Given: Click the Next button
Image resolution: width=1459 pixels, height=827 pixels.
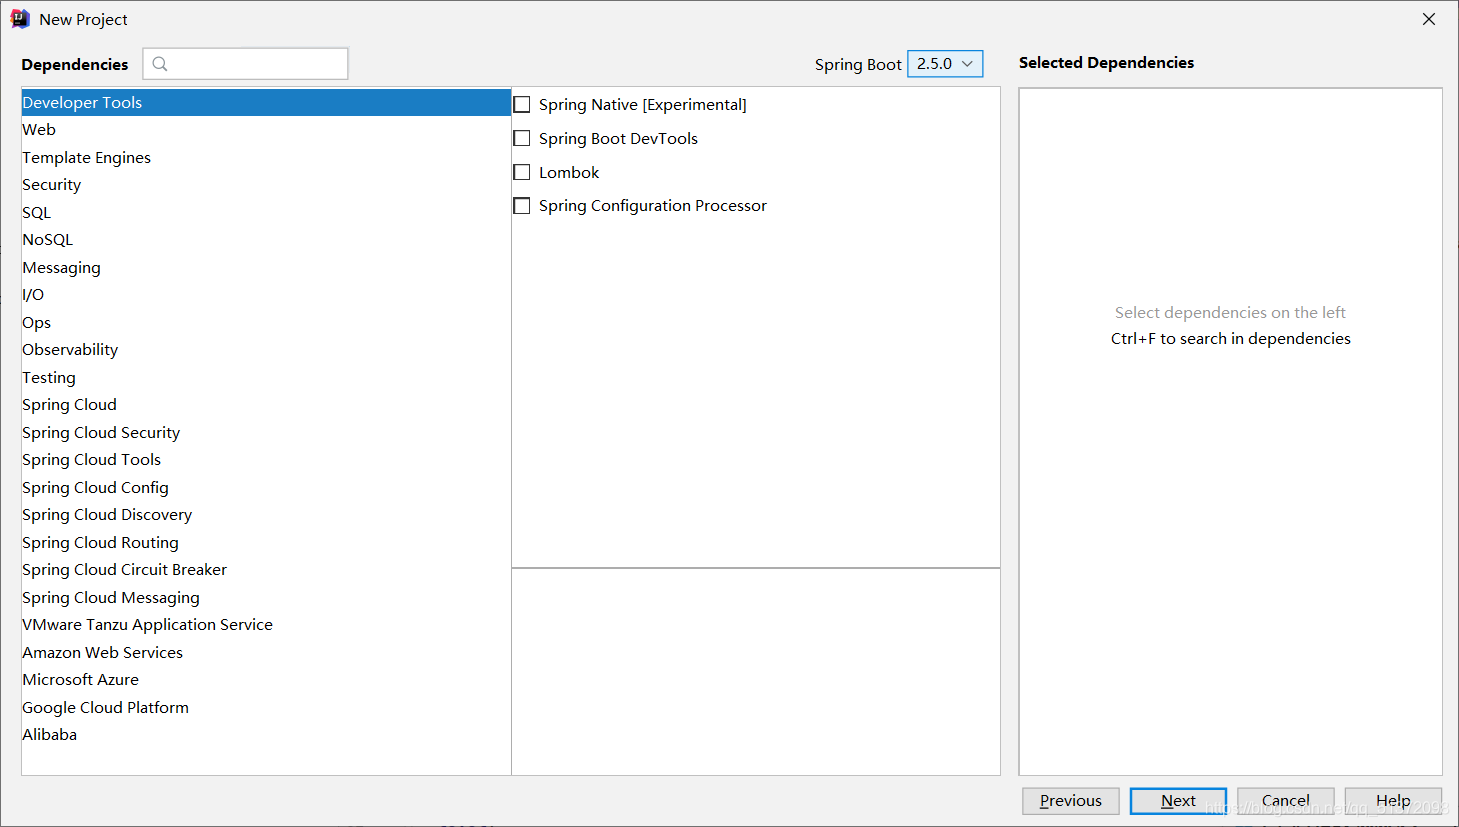Looking at the screenshot, I should (1178, 801).
